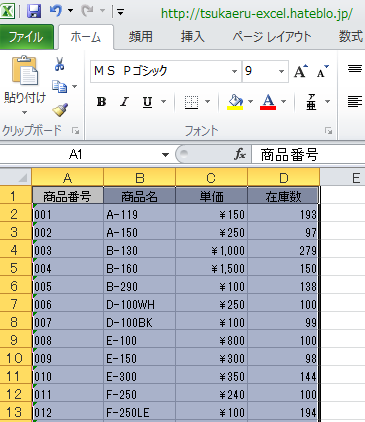
Task: Select row 7 header
Action: coord(16,304)
